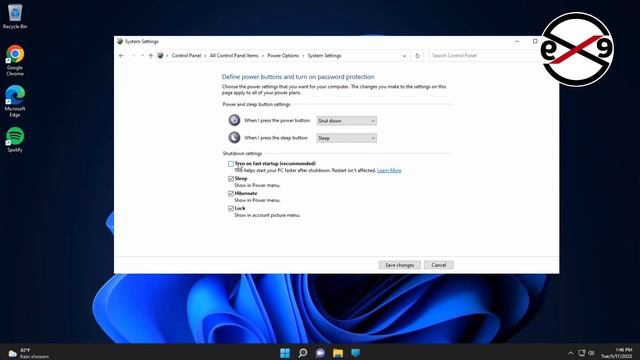Viewport: 640px width, 360px height.
Task: Click 'Show in account picture menu' text
Action: pos(267,215)
